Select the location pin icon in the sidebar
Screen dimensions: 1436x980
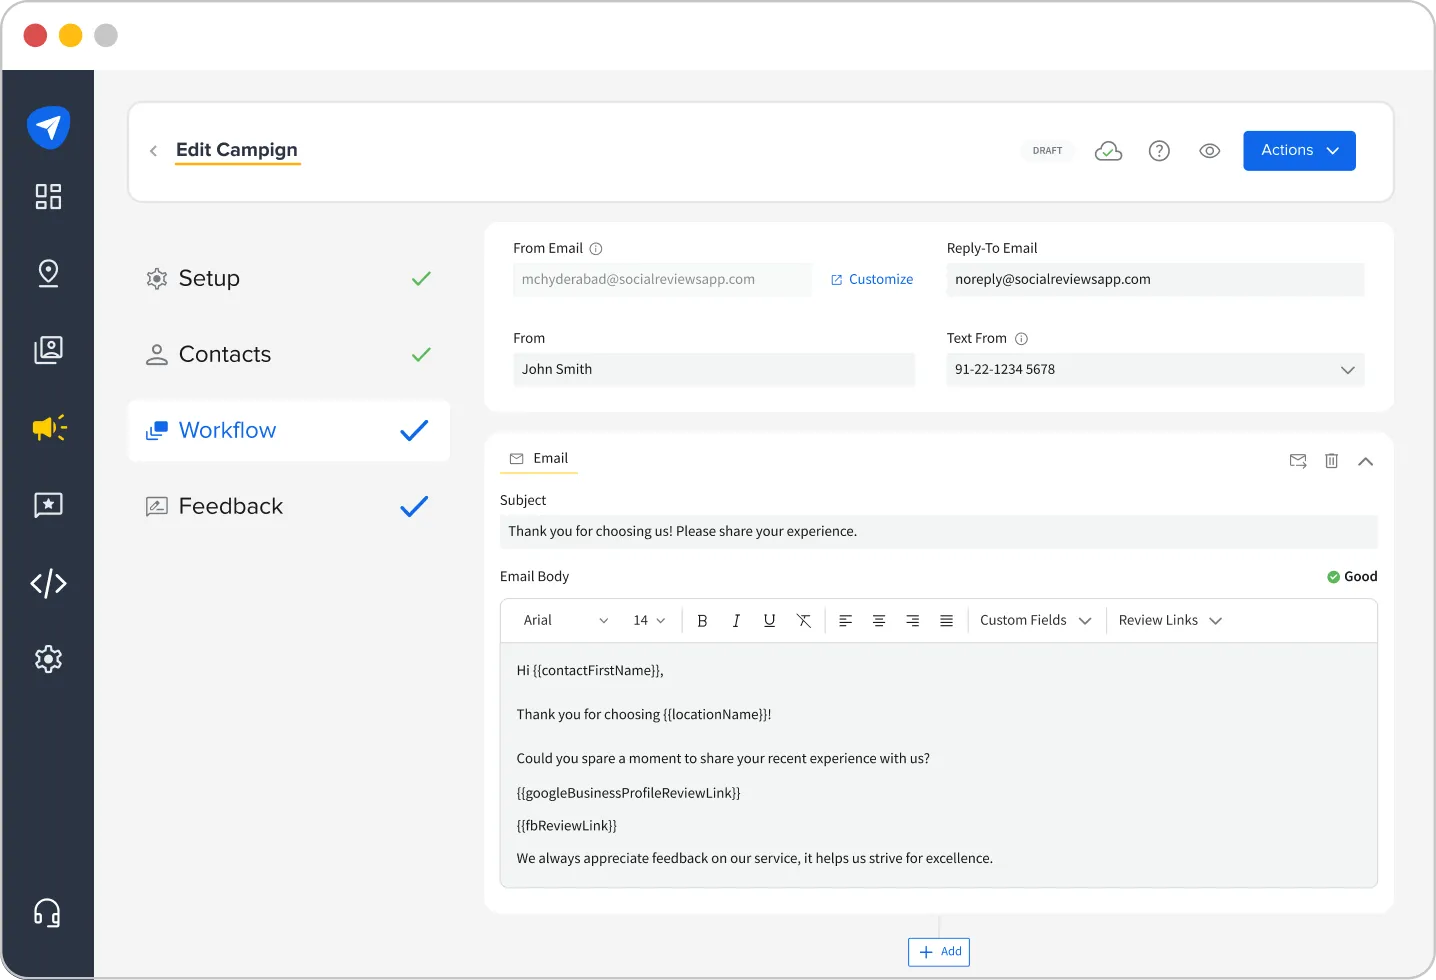click(48, 273)
